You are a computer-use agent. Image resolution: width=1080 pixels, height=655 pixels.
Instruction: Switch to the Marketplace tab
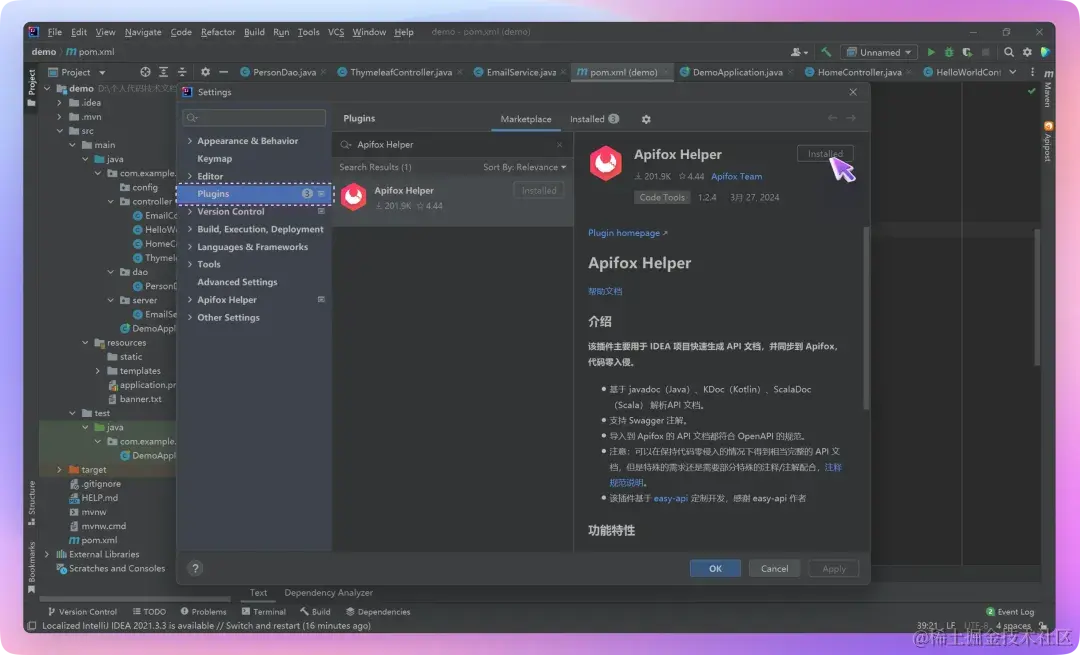click(526, 119)
